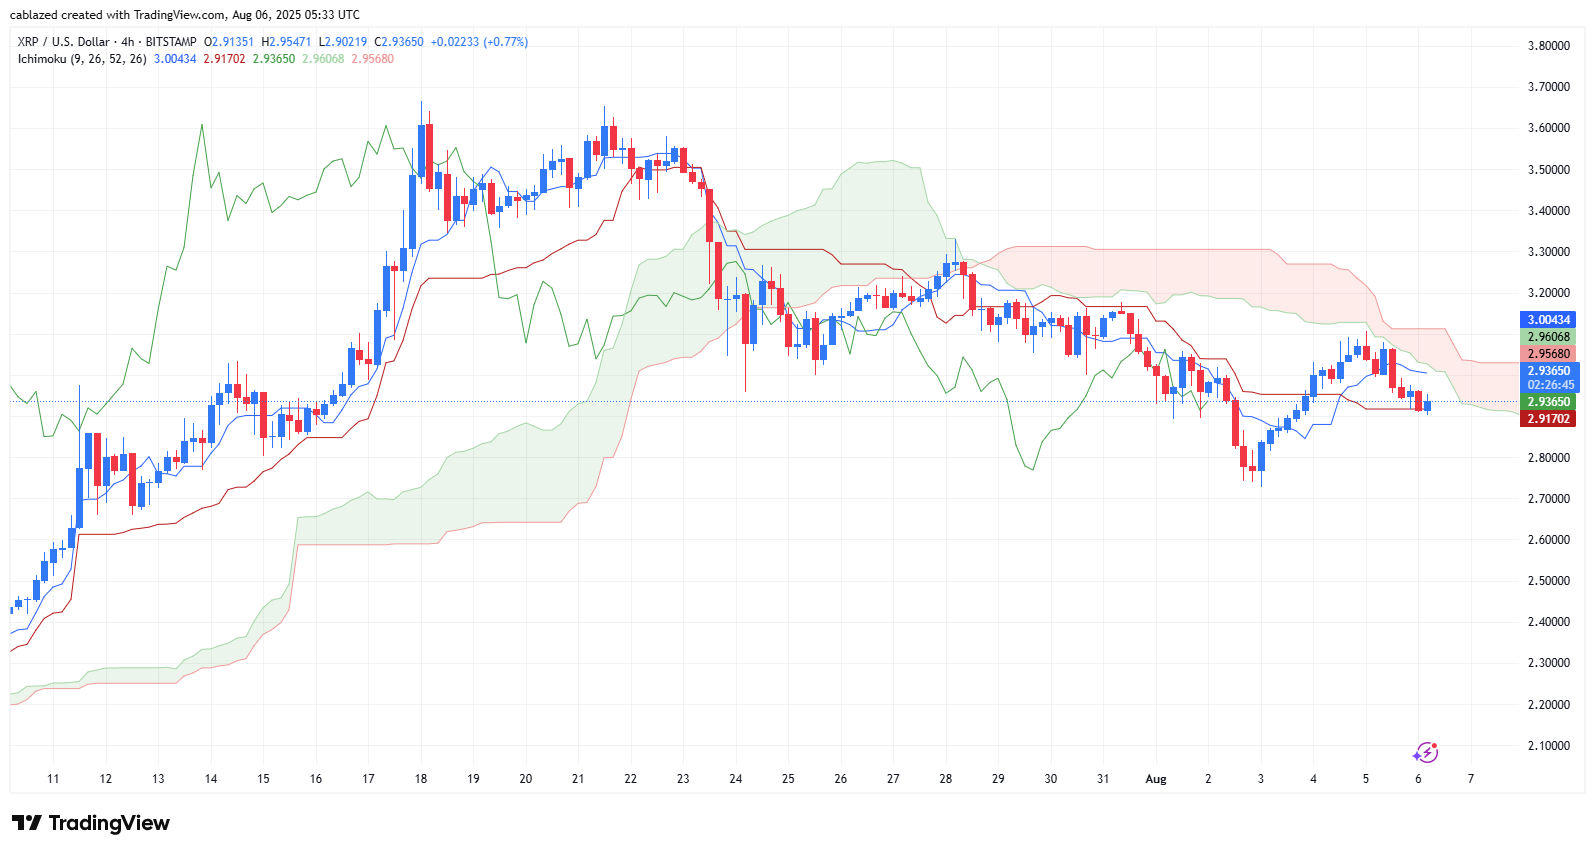Click the Ichimoku 2.93650 green legend value

click(274, 59)
